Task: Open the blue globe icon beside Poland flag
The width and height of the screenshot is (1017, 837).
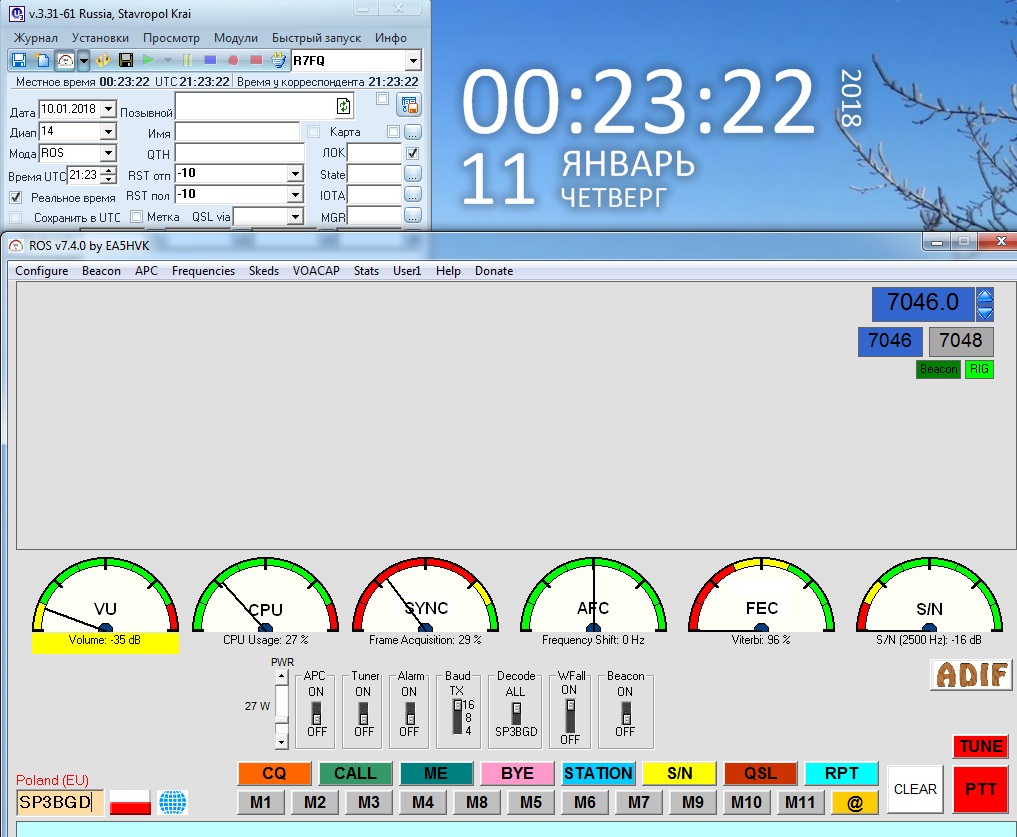Action: click(173, 802)
